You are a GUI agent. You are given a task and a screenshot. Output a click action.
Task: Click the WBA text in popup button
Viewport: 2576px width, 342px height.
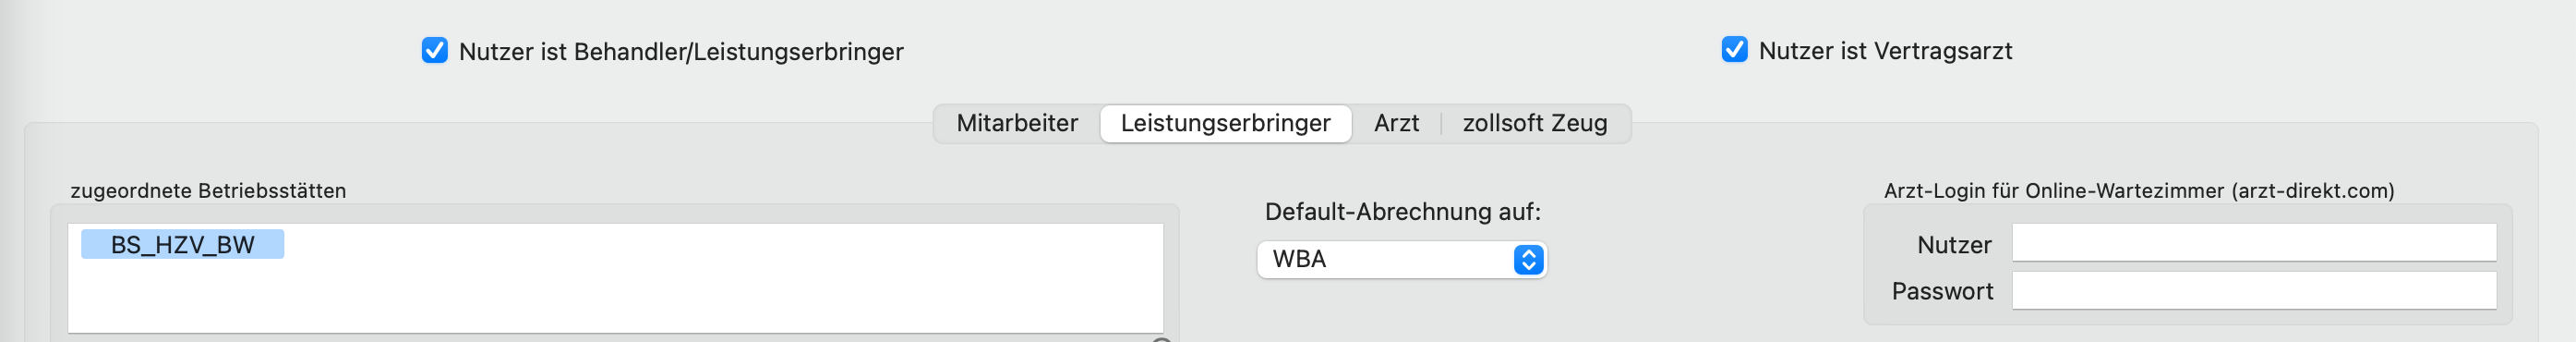(x=1299, y=259)
